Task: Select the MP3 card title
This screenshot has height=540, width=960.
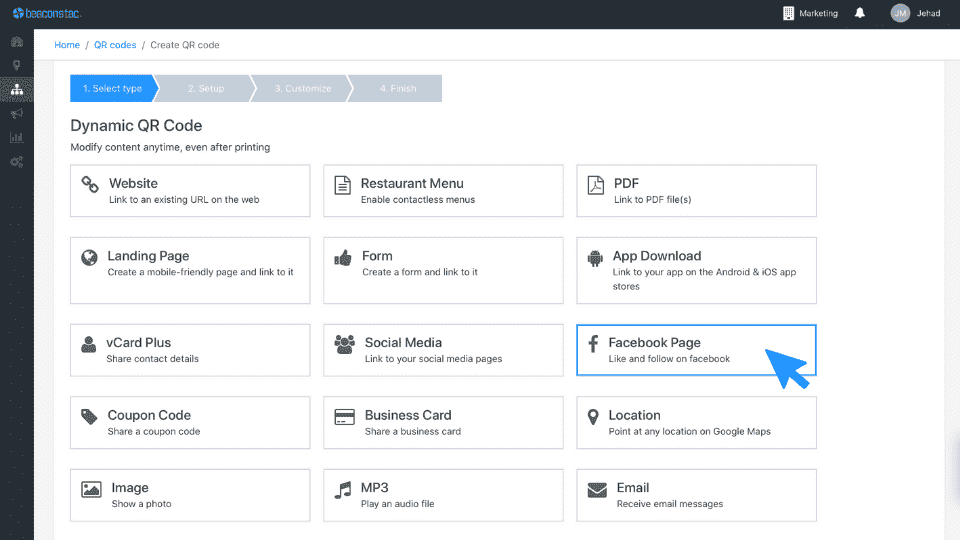Action: 375,487
